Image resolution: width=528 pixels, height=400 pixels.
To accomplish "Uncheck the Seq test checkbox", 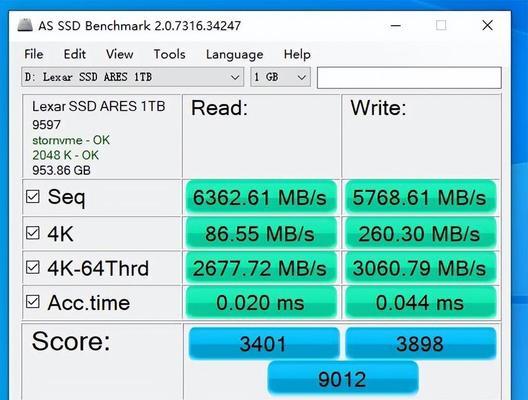I will [33, 197].
